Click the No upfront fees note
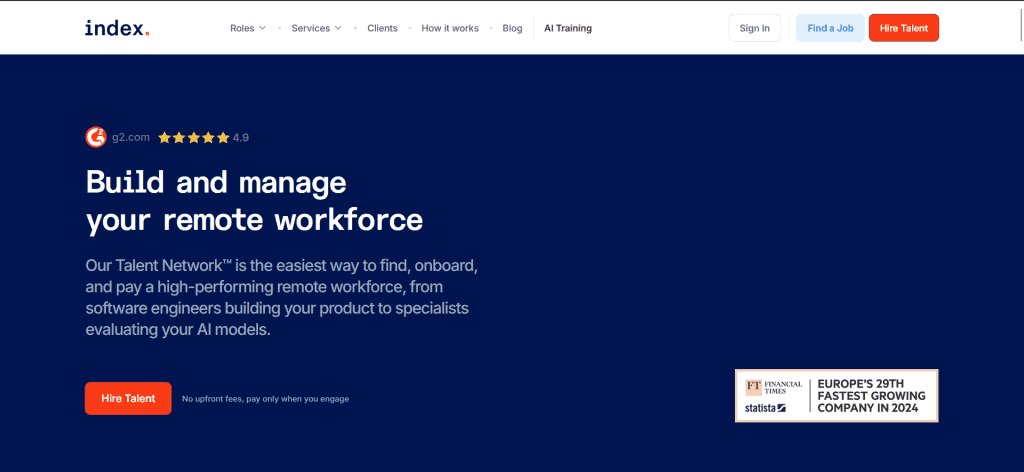 click(265, 399)
